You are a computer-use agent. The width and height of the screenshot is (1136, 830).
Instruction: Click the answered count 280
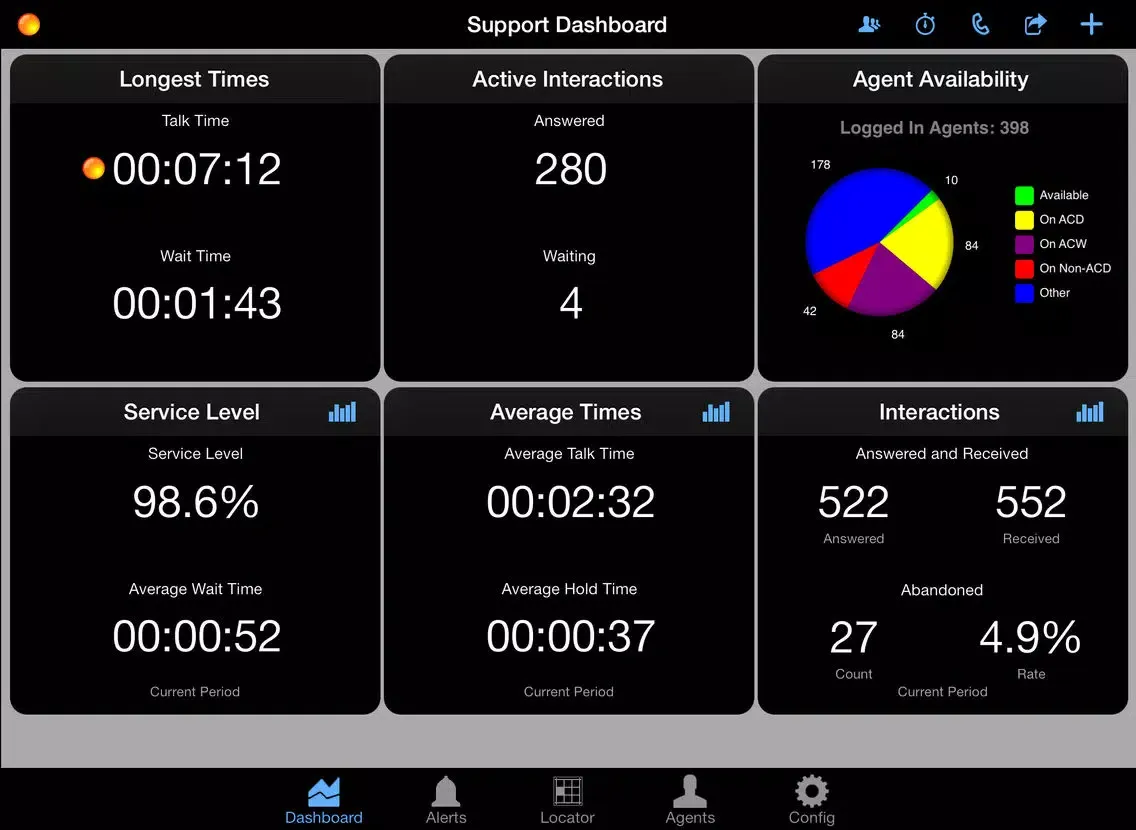click(570, 169)
